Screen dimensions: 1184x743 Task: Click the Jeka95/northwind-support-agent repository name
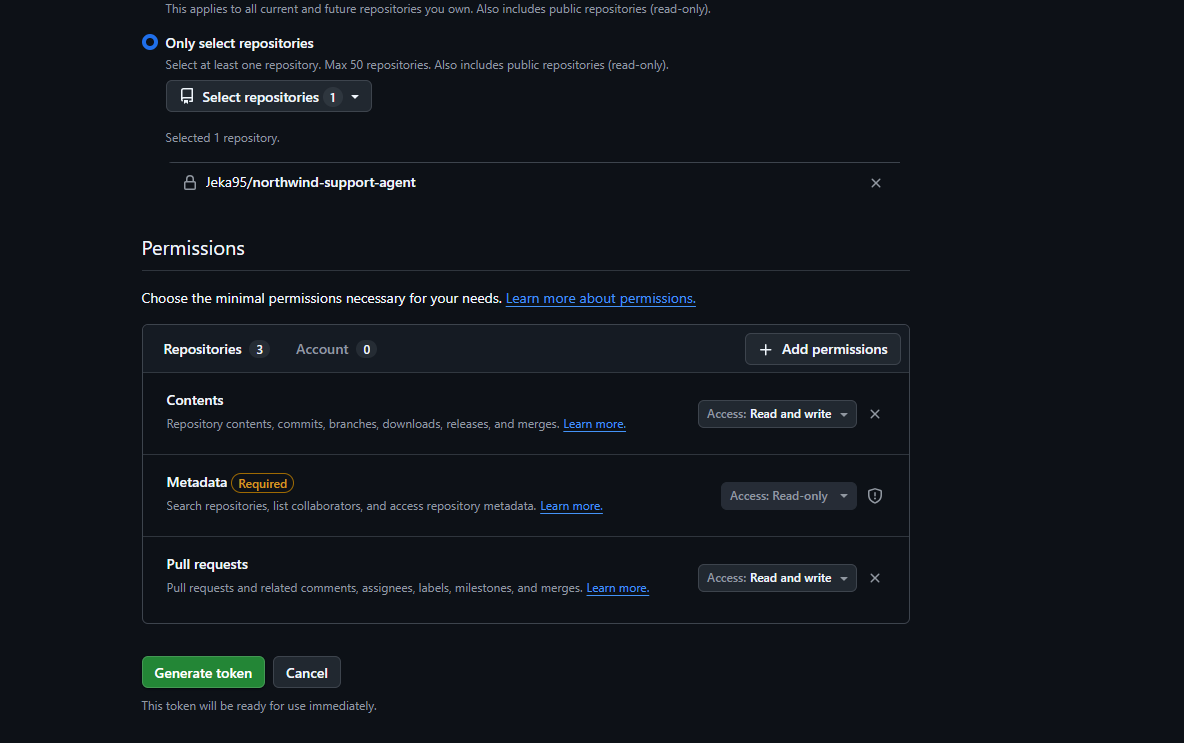tap(310, 183)
